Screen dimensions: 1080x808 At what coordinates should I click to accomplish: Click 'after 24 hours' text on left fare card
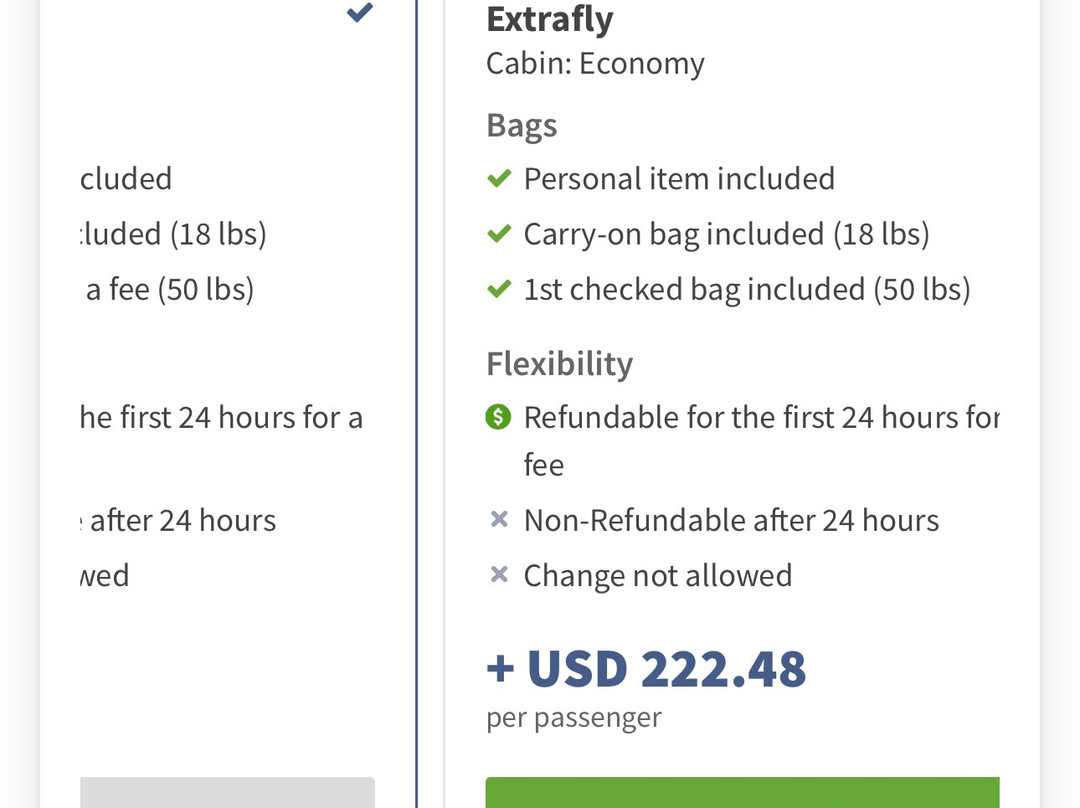click(182, 521)
